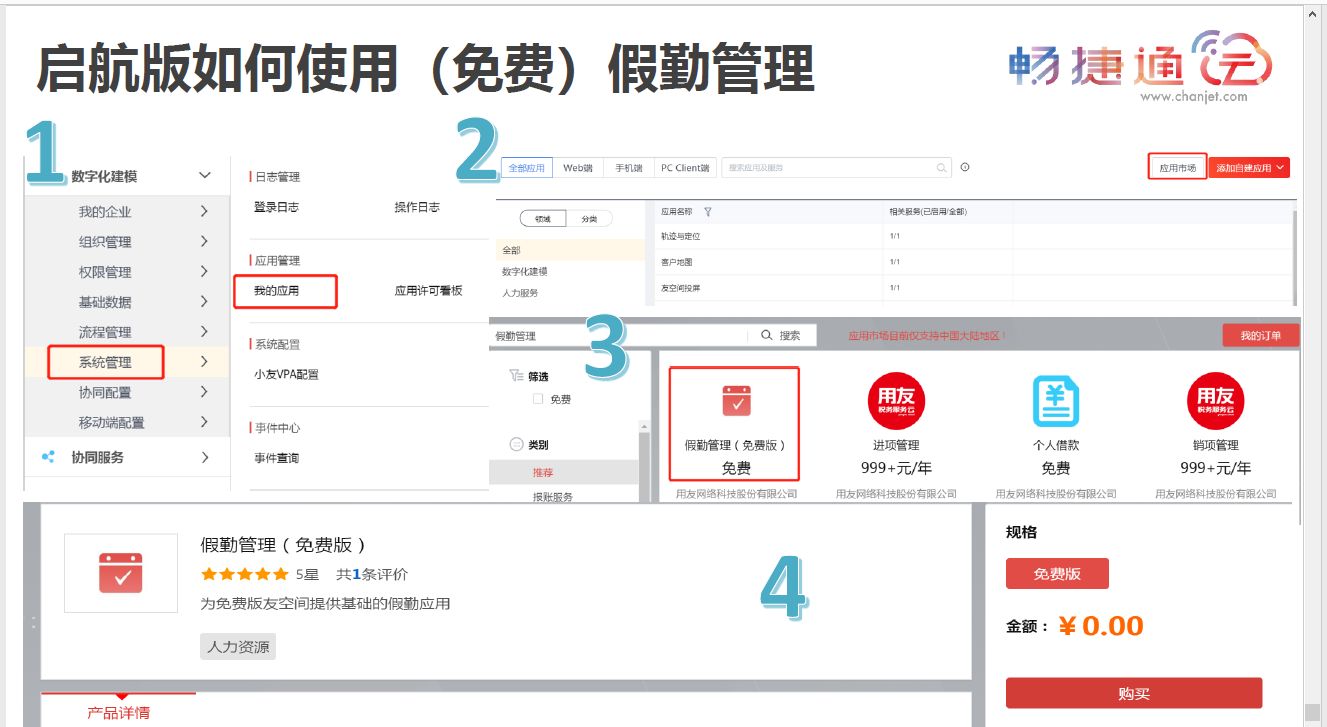Select the Web端 tab
Image resolution: width=1327 pixels, height=727 pixels.
pyautogui.click(x=578, y=168)
